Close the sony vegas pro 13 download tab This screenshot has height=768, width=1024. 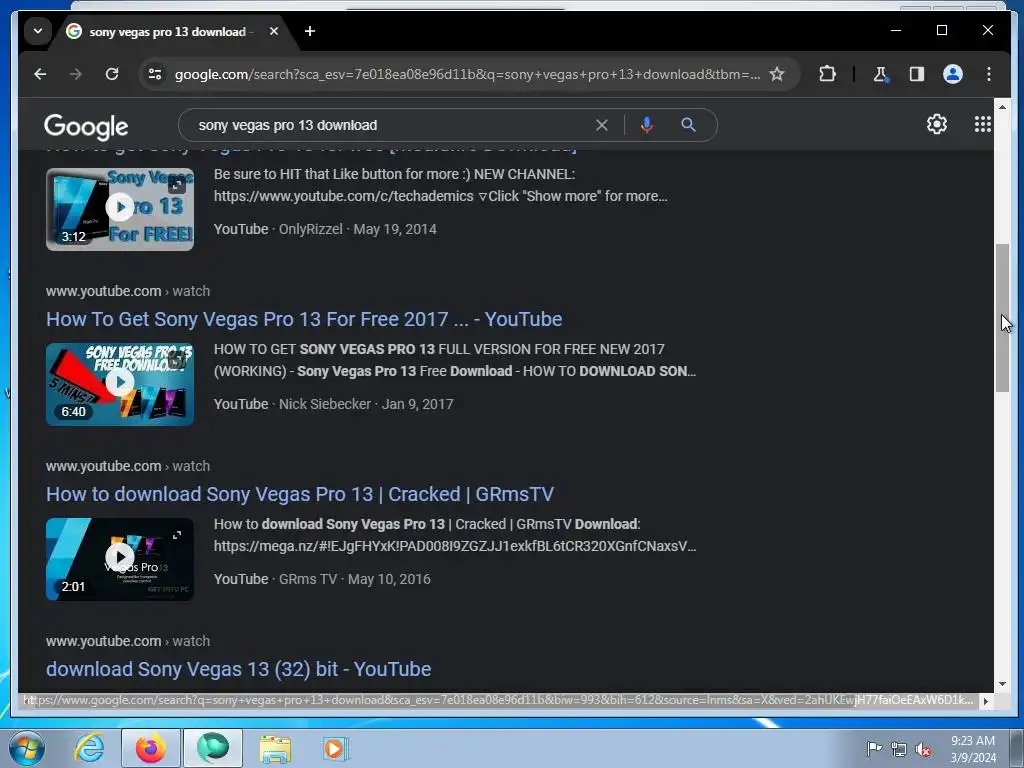(274, 31)
